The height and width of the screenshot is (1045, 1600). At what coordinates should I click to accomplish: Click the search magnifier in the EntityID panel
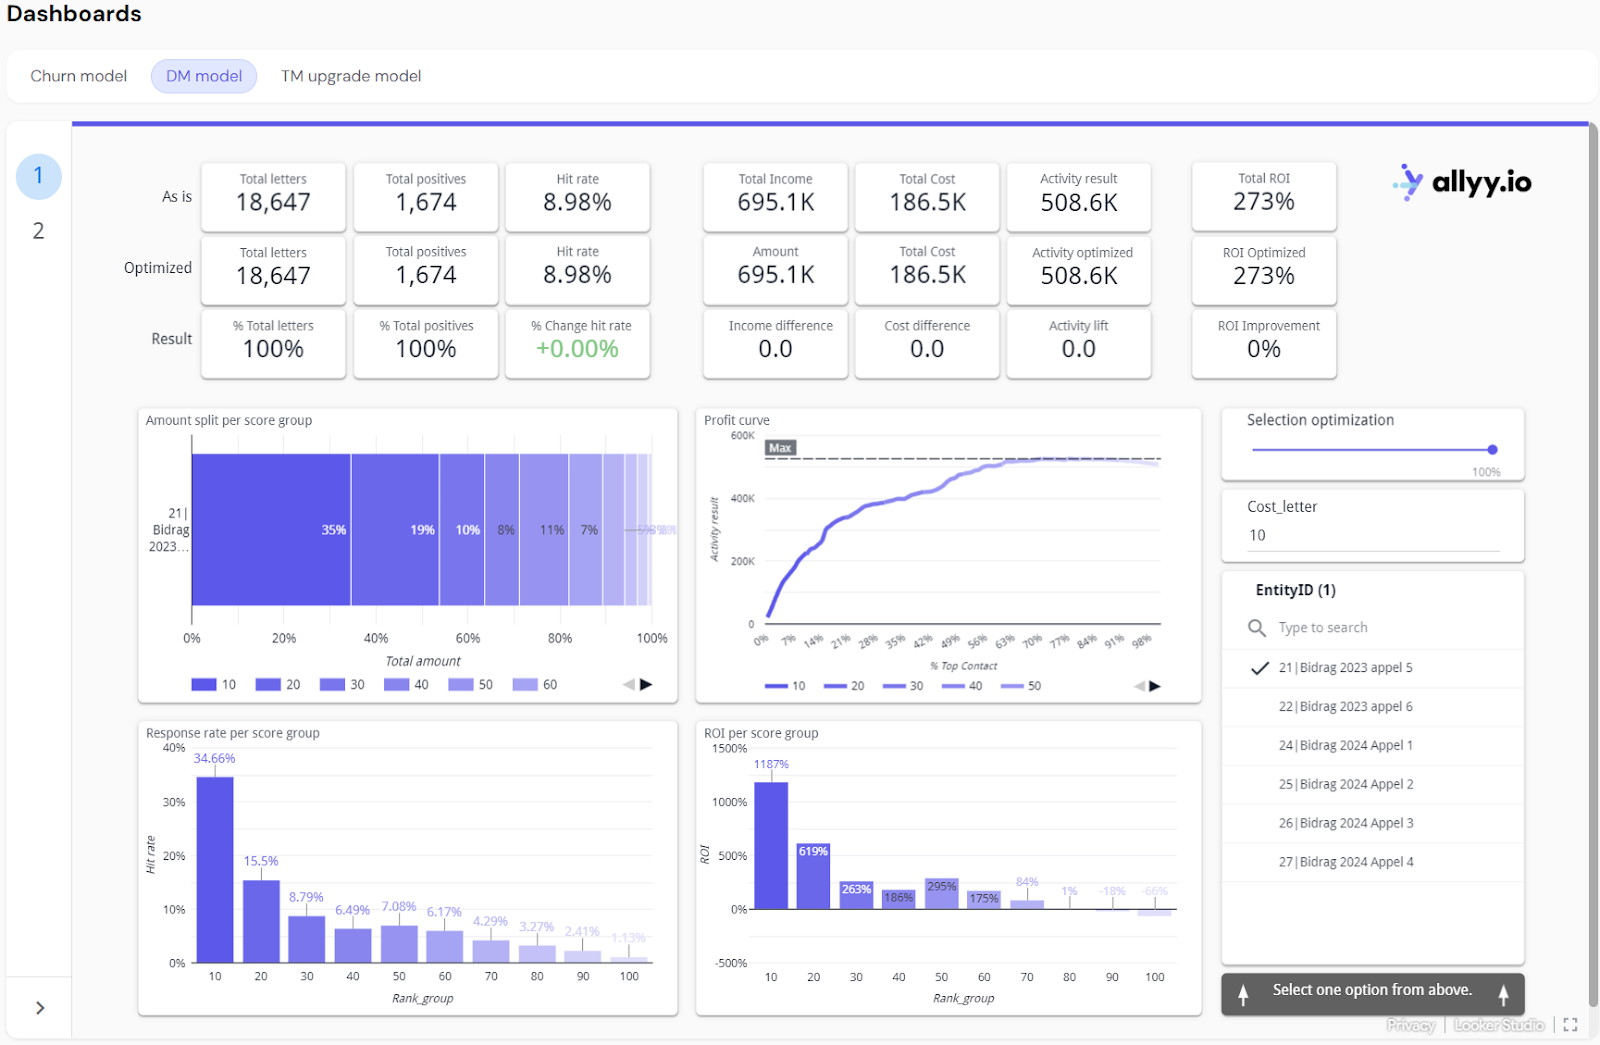(x=1257, y=628)
